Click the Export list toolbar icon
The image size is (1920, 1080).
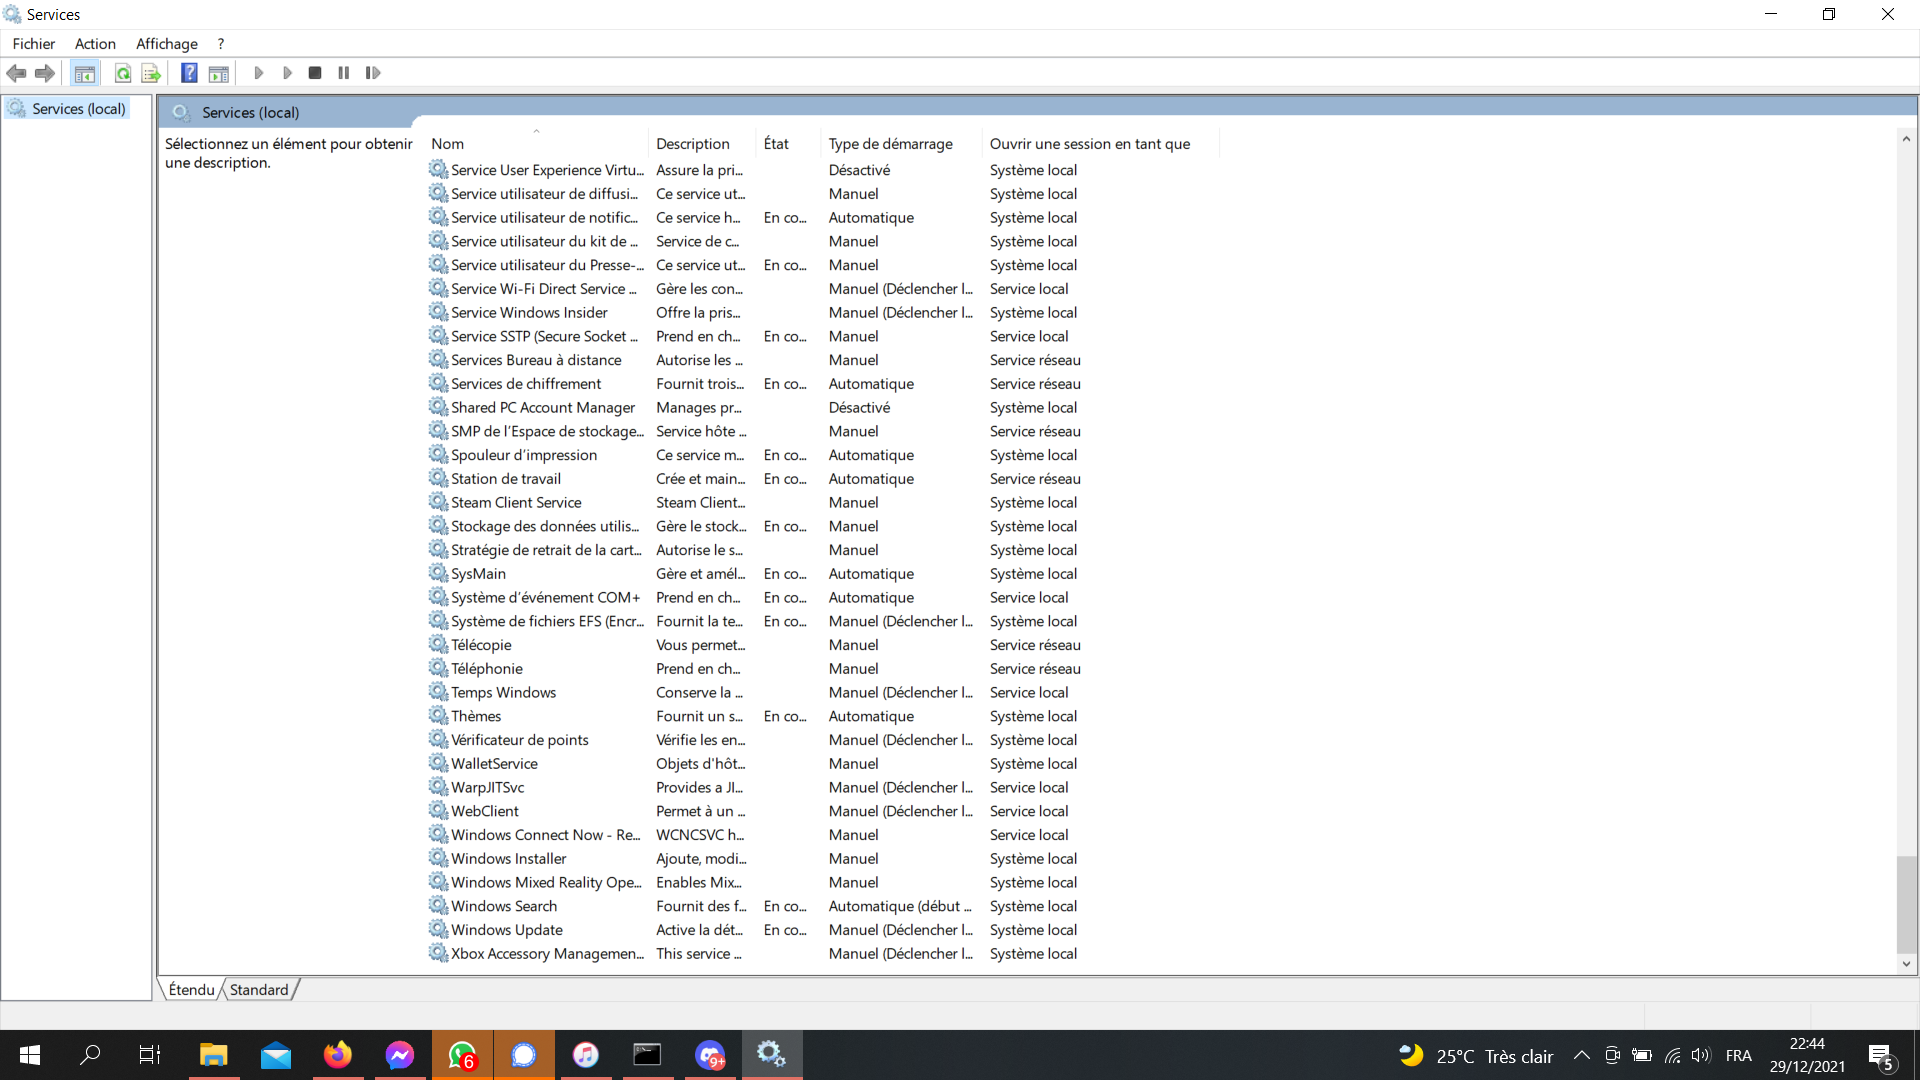151,73
